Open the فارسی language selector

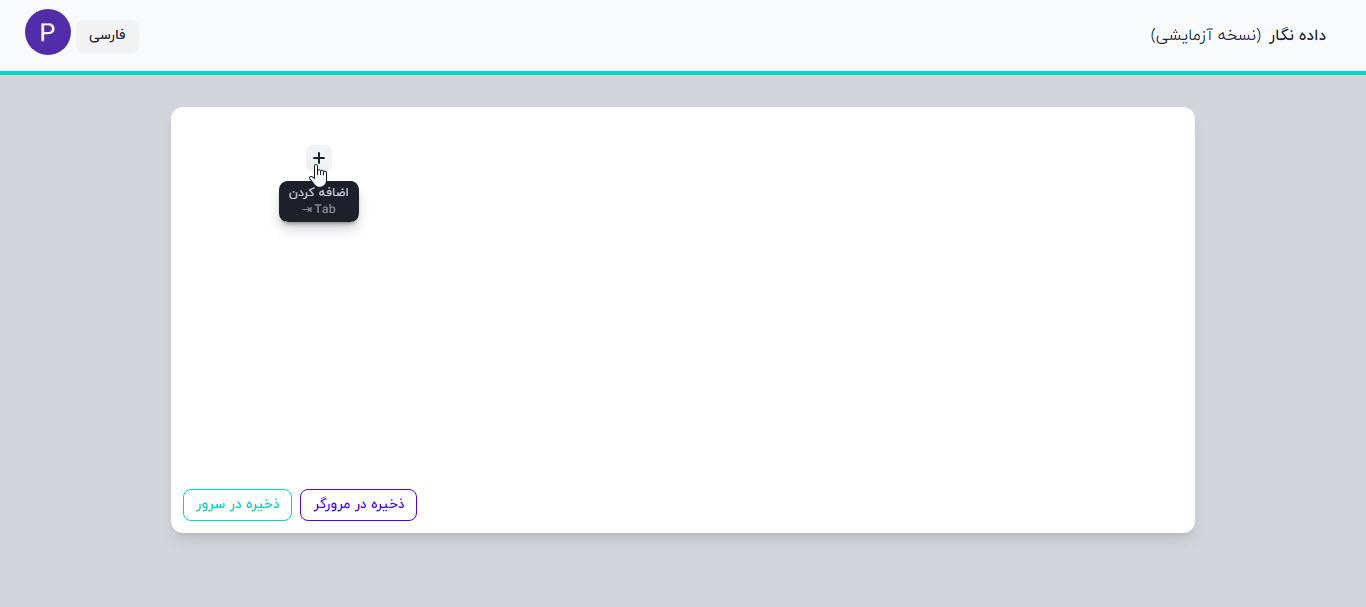click(108, 36)
